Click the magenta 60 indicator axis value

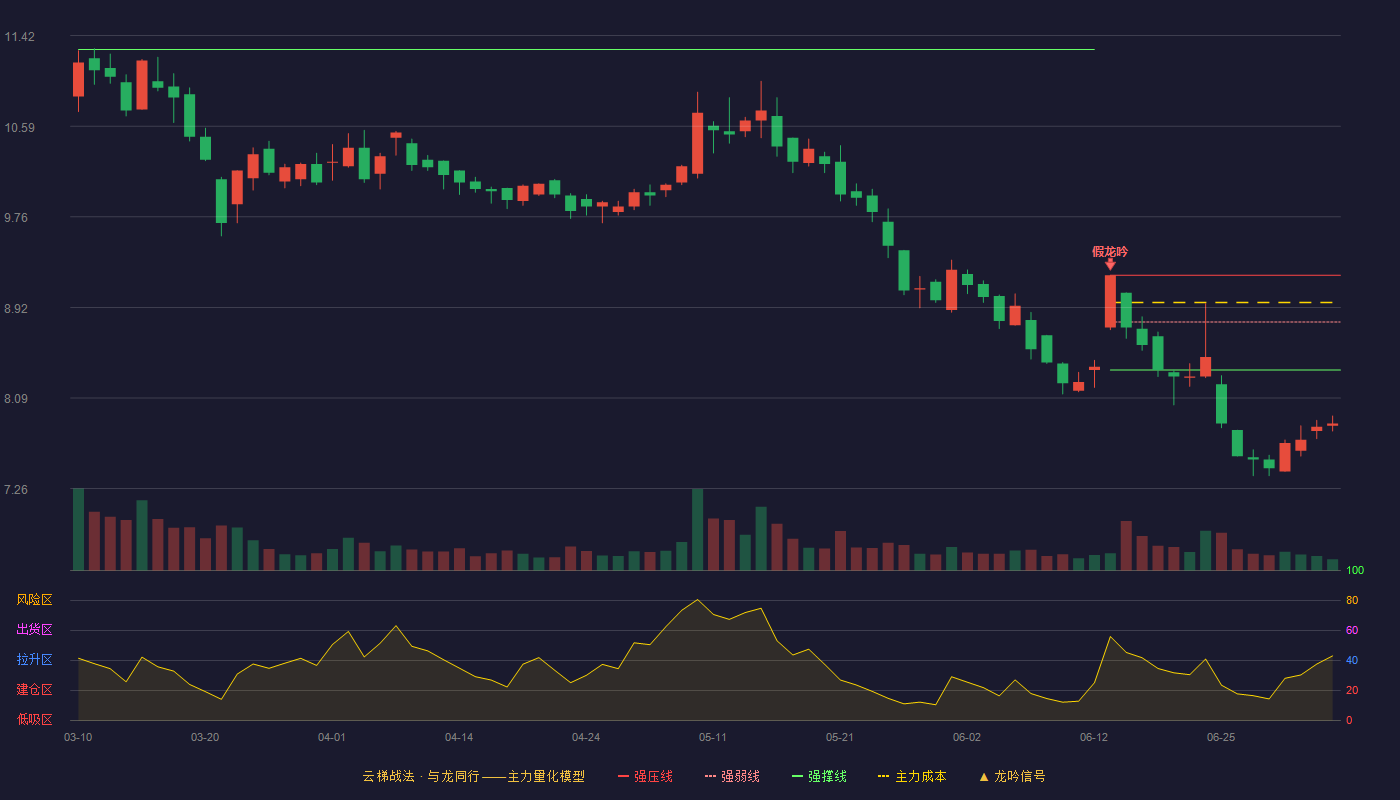[1352, 630]
